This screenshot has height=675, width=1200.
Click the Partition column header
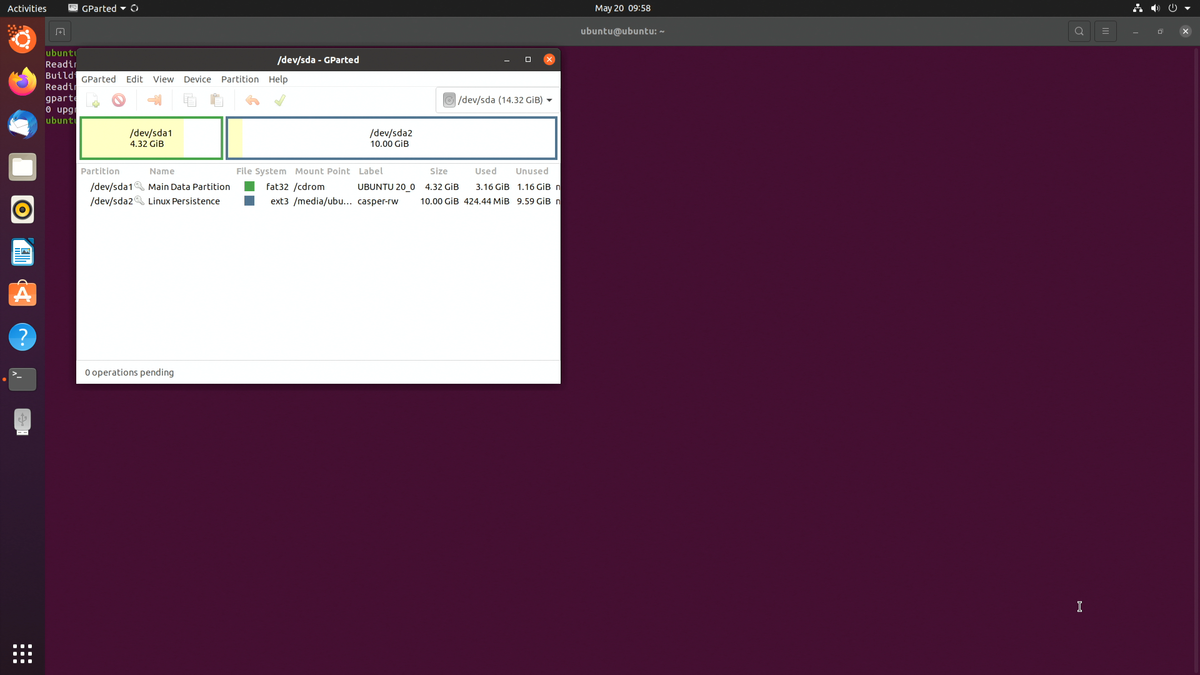click(x=100, y=171)
